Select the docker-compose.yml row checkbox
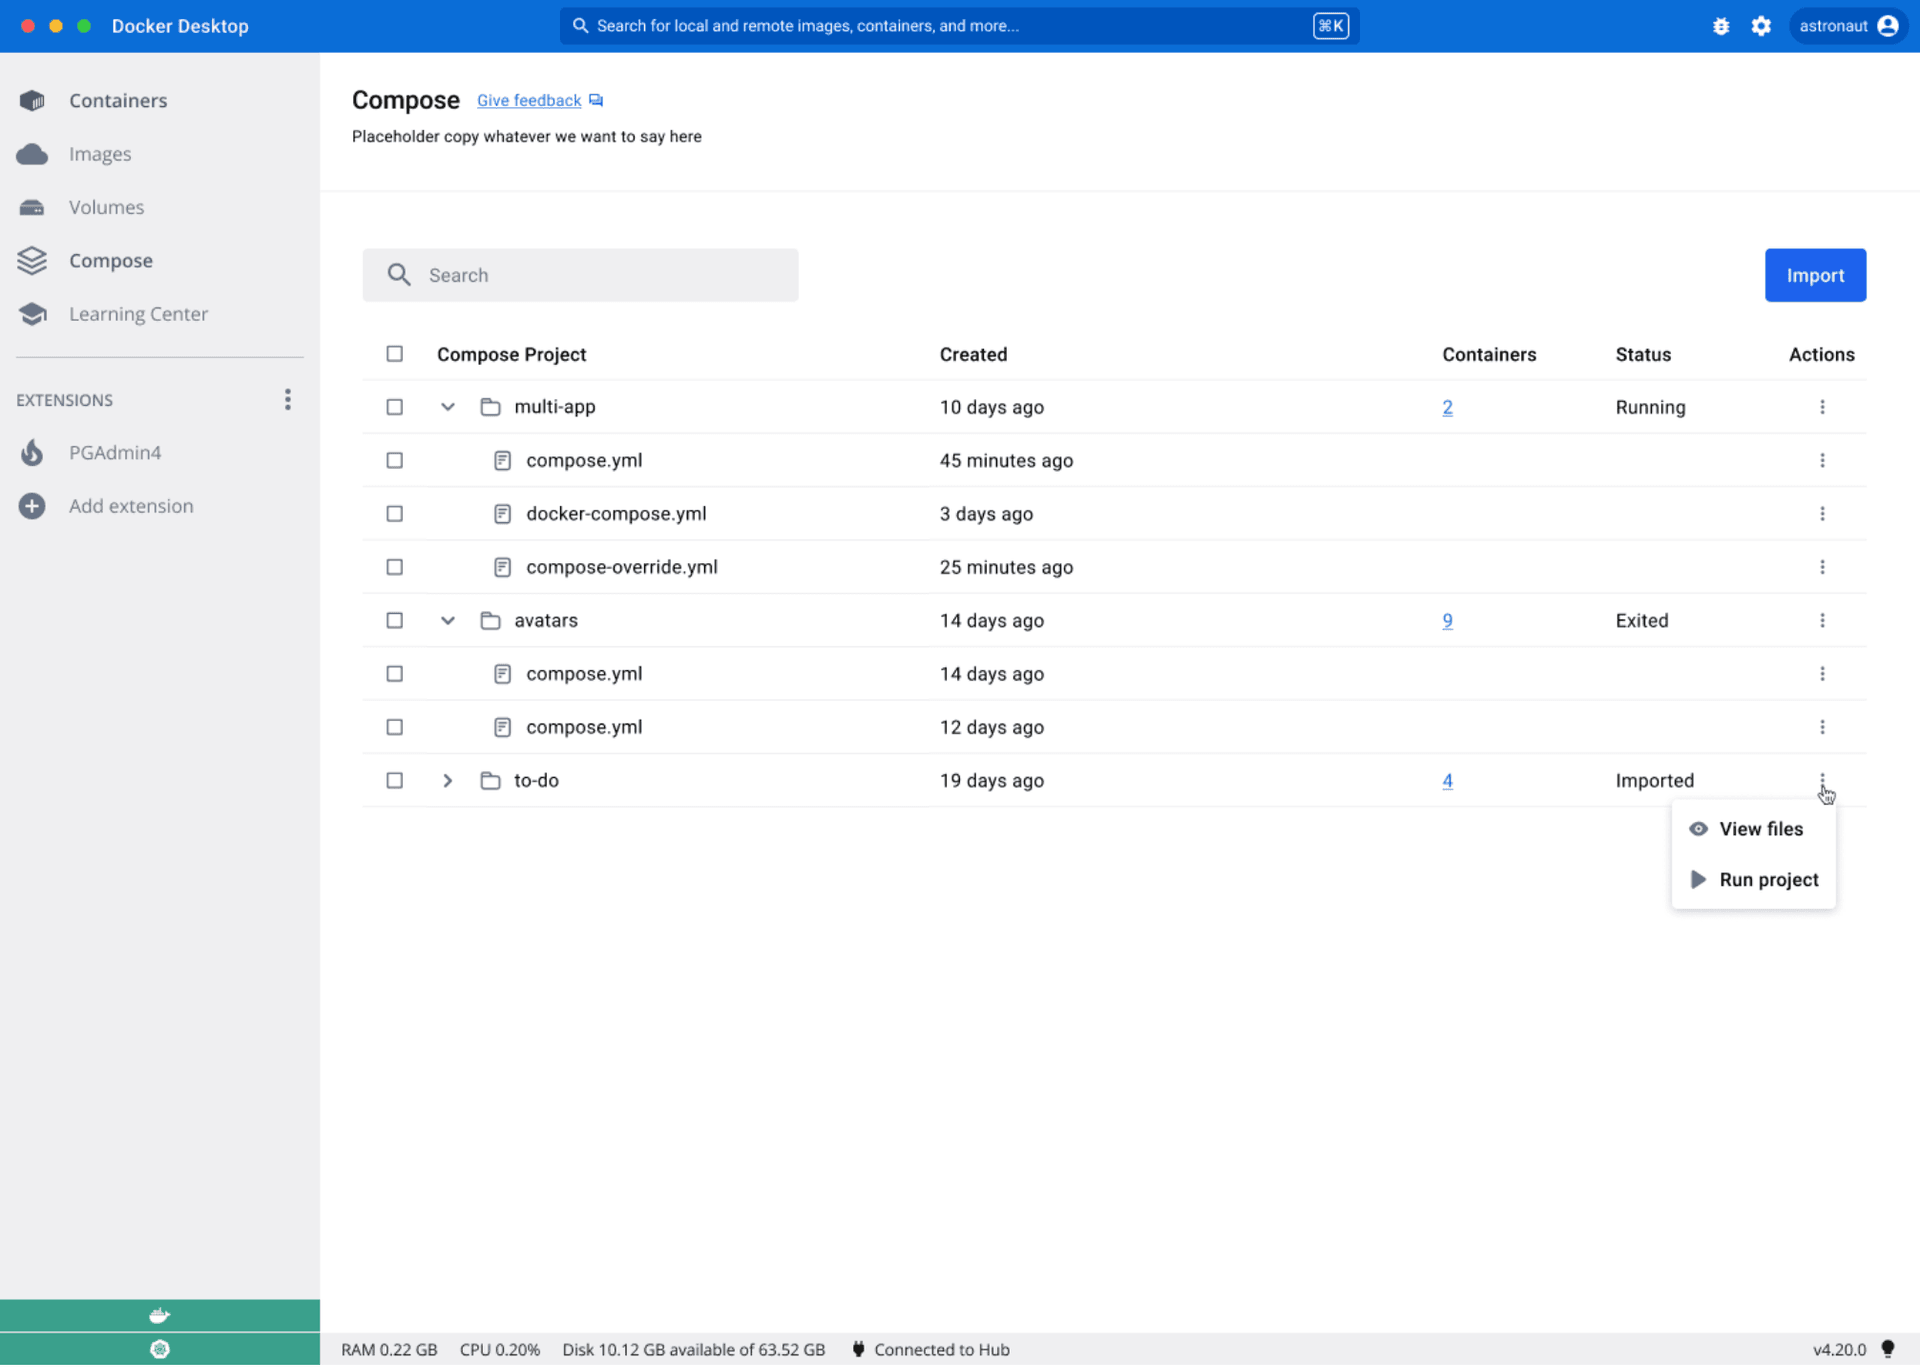The image size is (1920, 1367). [x=395, y=514]
